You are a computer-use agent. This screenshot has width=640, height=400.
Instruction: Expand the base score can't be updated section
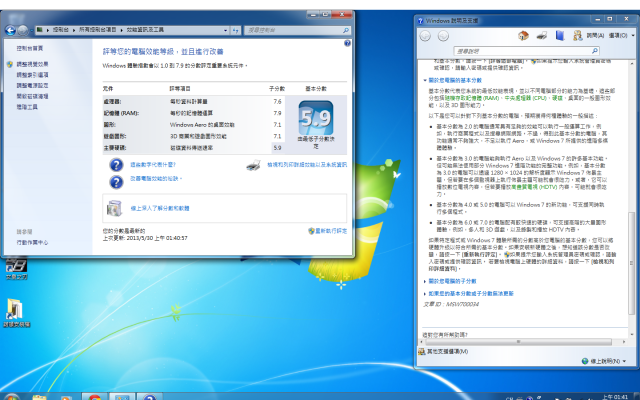pyautogui.click(x=469, y=293)
